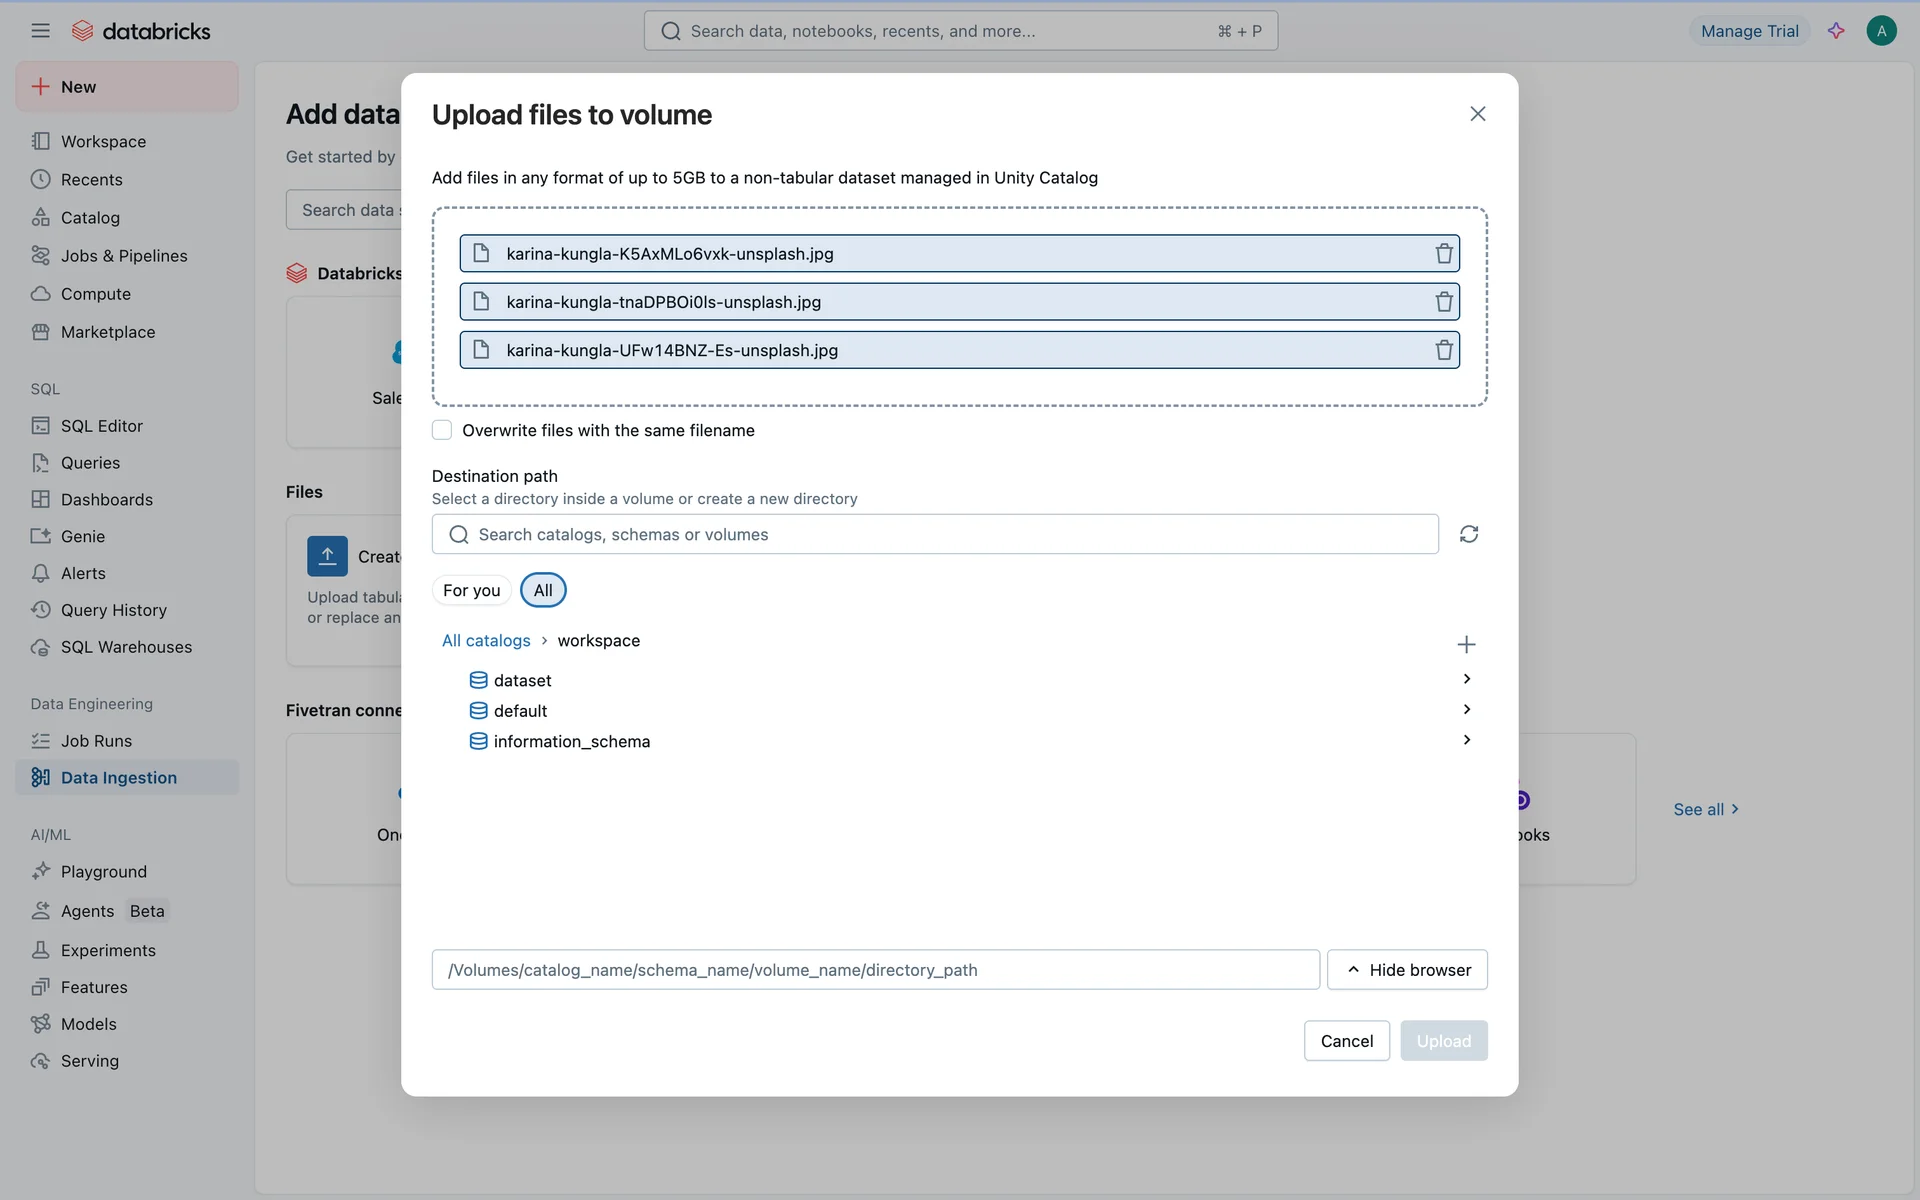Click the plus icon to create a schema
This screenshot has width=1920, height=1200.
click(x=1466, y=644)
